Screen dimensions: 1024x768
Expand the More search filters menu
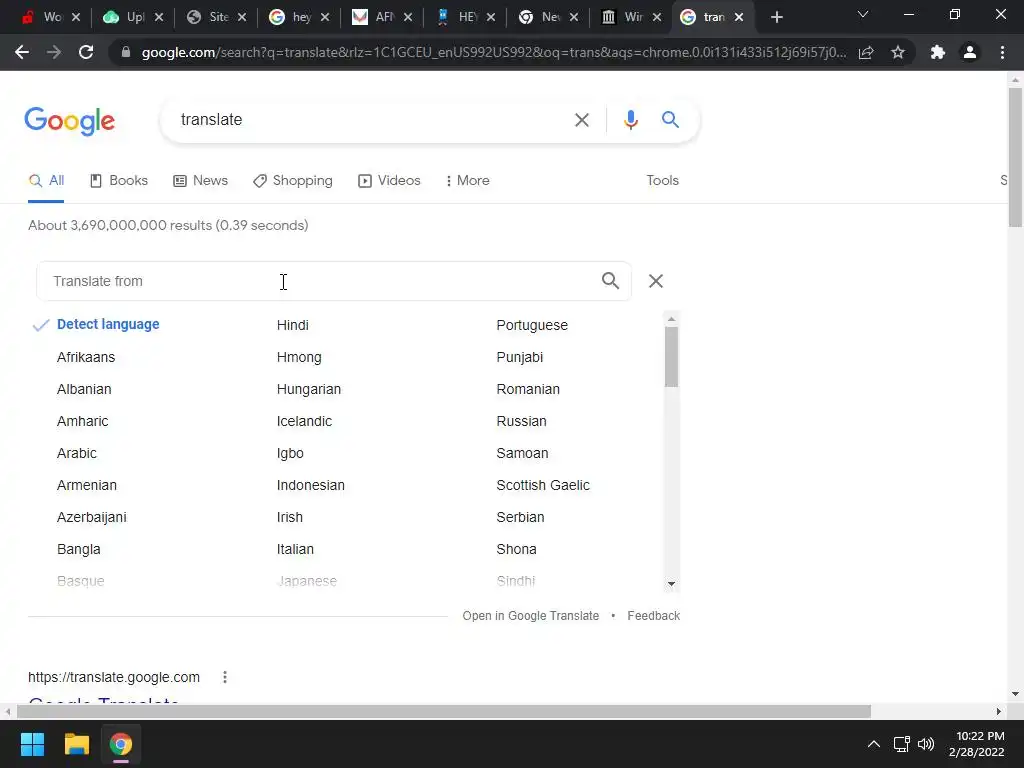pos(468,181)
